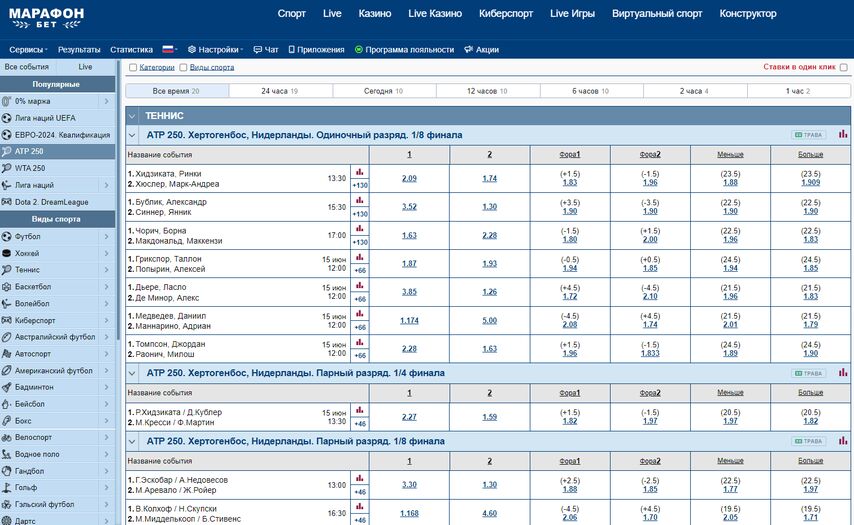The image size is (854, 525).
Task: Select the Сегодня time filter
Action: point(384,91)
